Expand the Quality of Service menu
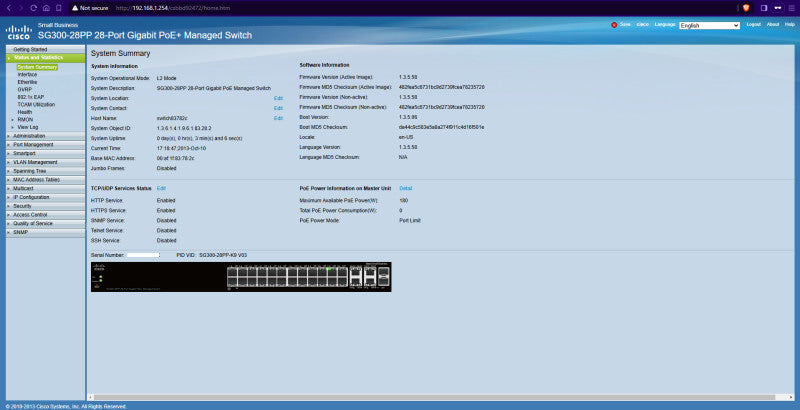 [x=45, y=223]
